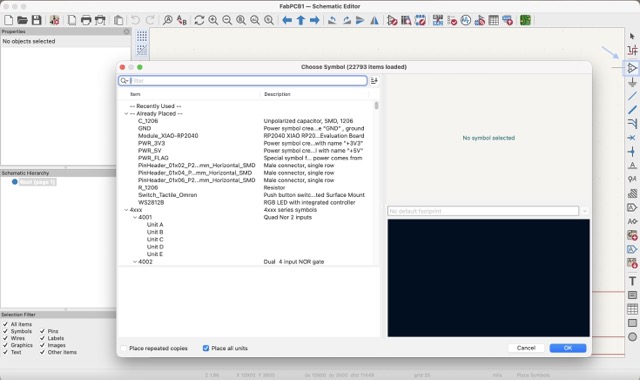Viewport: 640px width, 380px height.
Task: Click the Find and Replace icon
Action: 182,20
